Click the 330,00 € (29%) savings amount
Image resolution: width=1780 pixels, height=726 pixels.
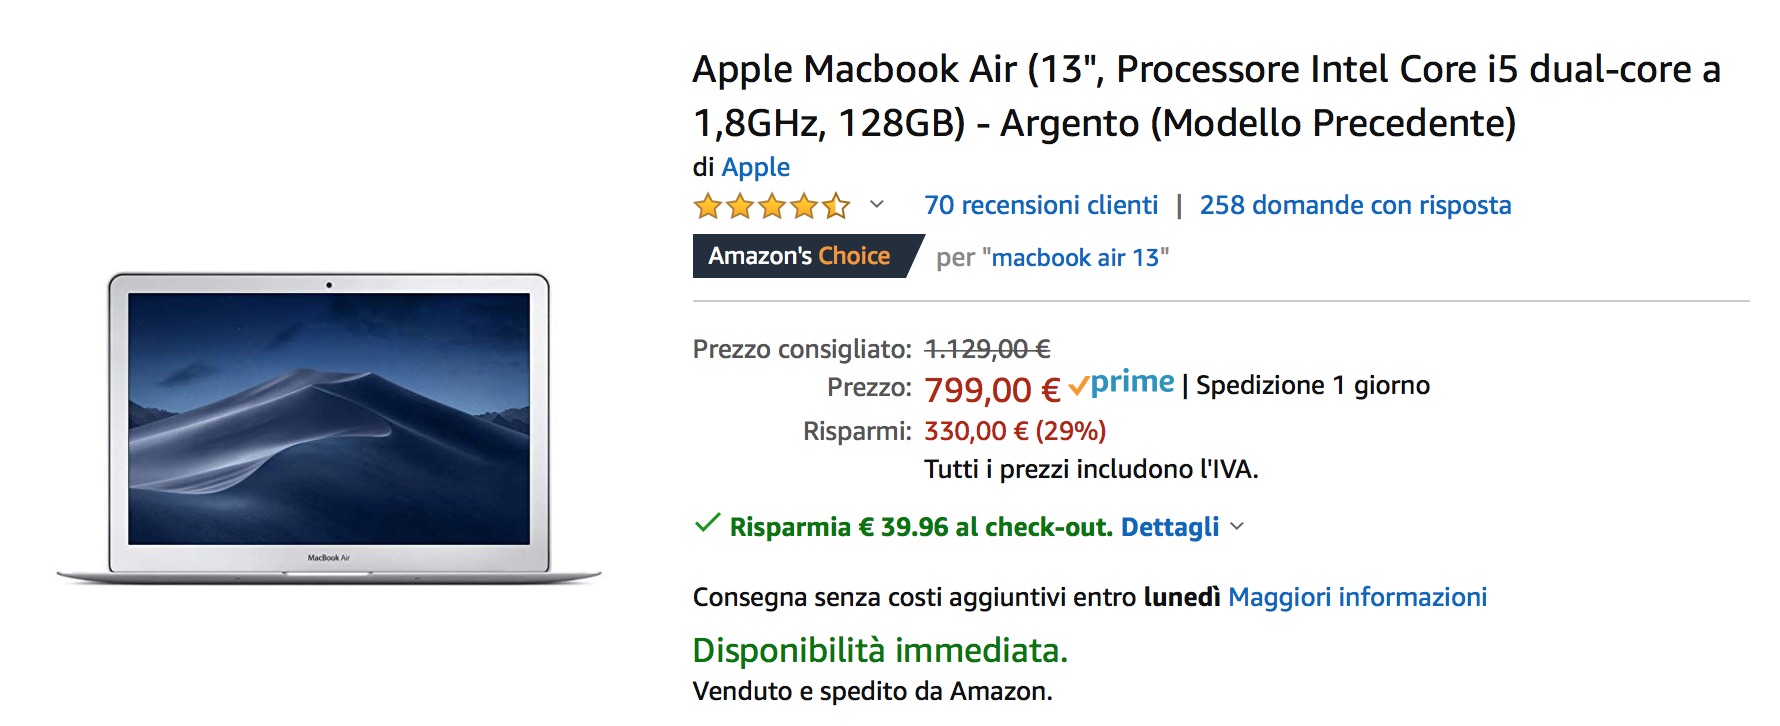coord(1014,431)
